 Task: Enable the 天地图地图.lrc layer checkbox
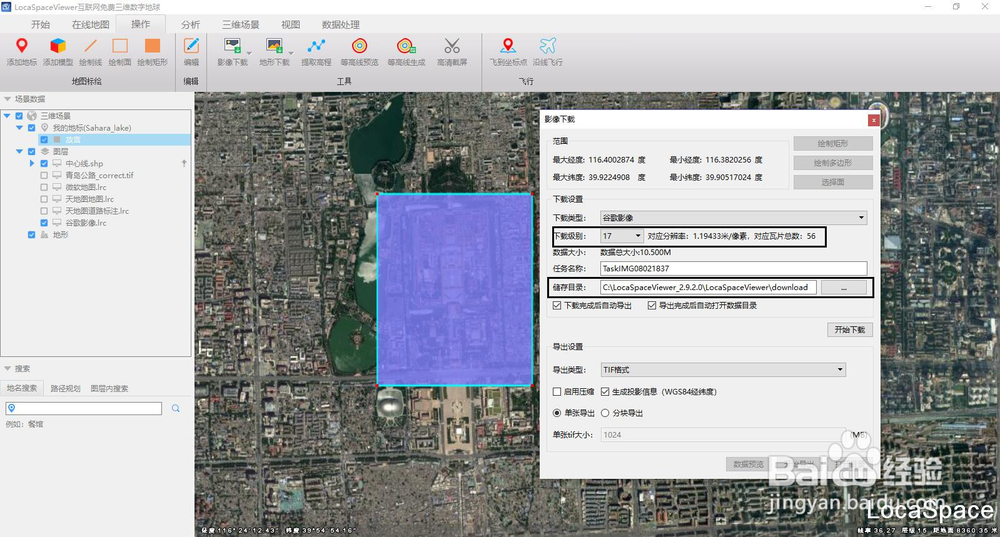pyautogui.click(x=44, y=199)
